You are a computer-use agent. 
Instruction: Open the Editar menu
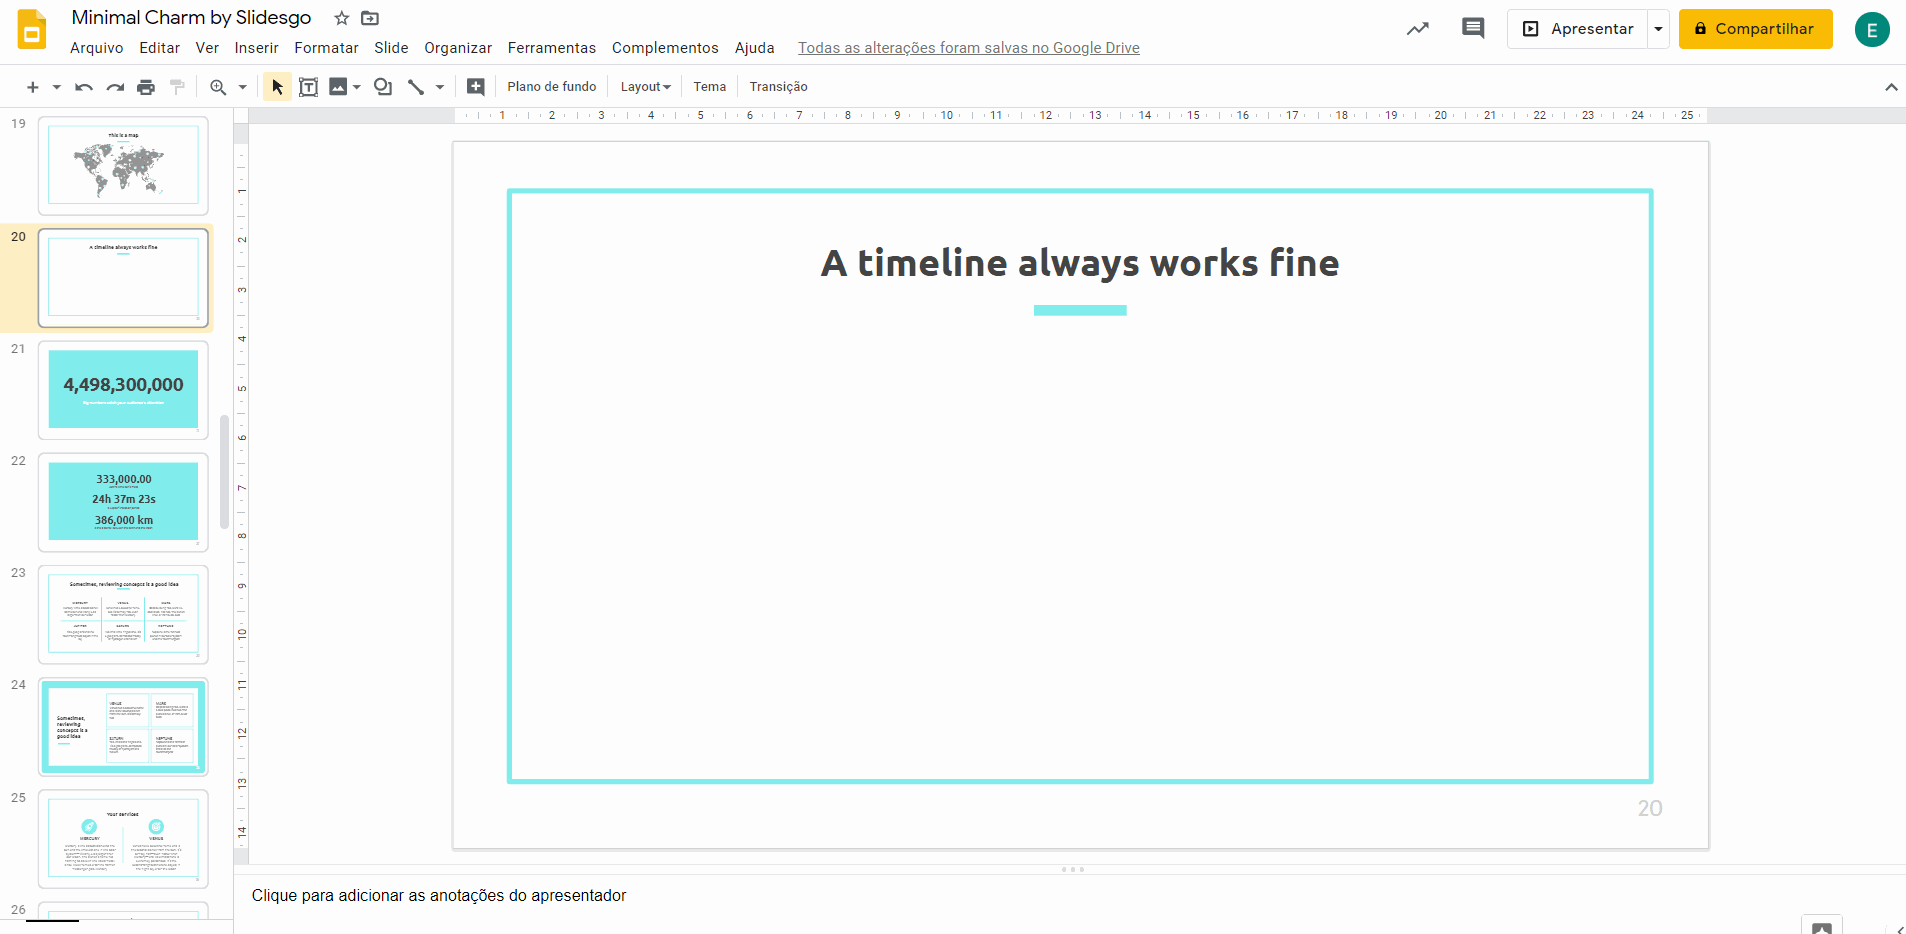coord(160,48)
